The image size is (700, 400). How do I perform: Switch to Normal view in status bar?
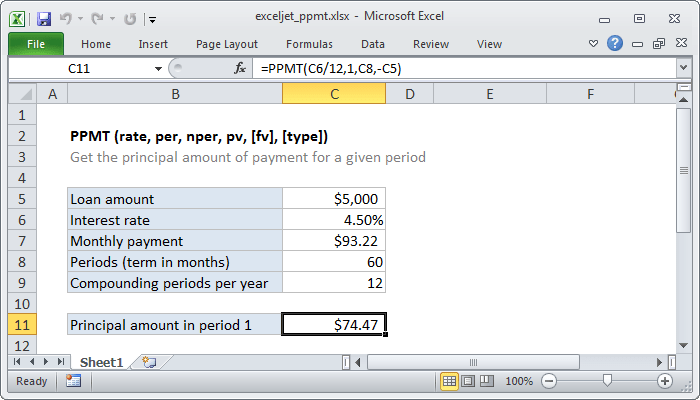449,381
